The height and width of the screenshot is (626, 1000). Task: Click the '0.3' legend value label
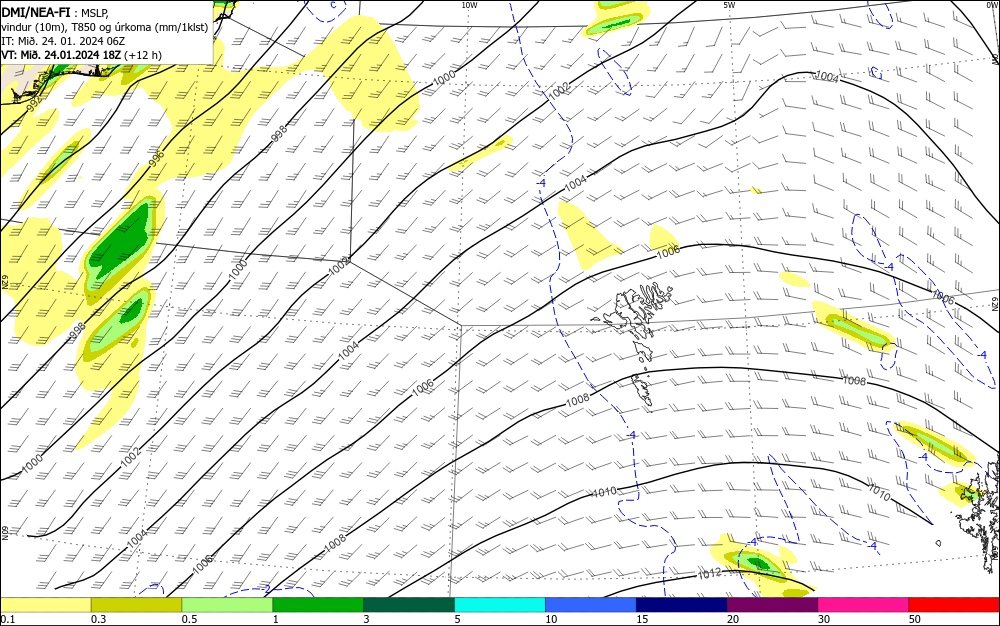tap(98, 619)
